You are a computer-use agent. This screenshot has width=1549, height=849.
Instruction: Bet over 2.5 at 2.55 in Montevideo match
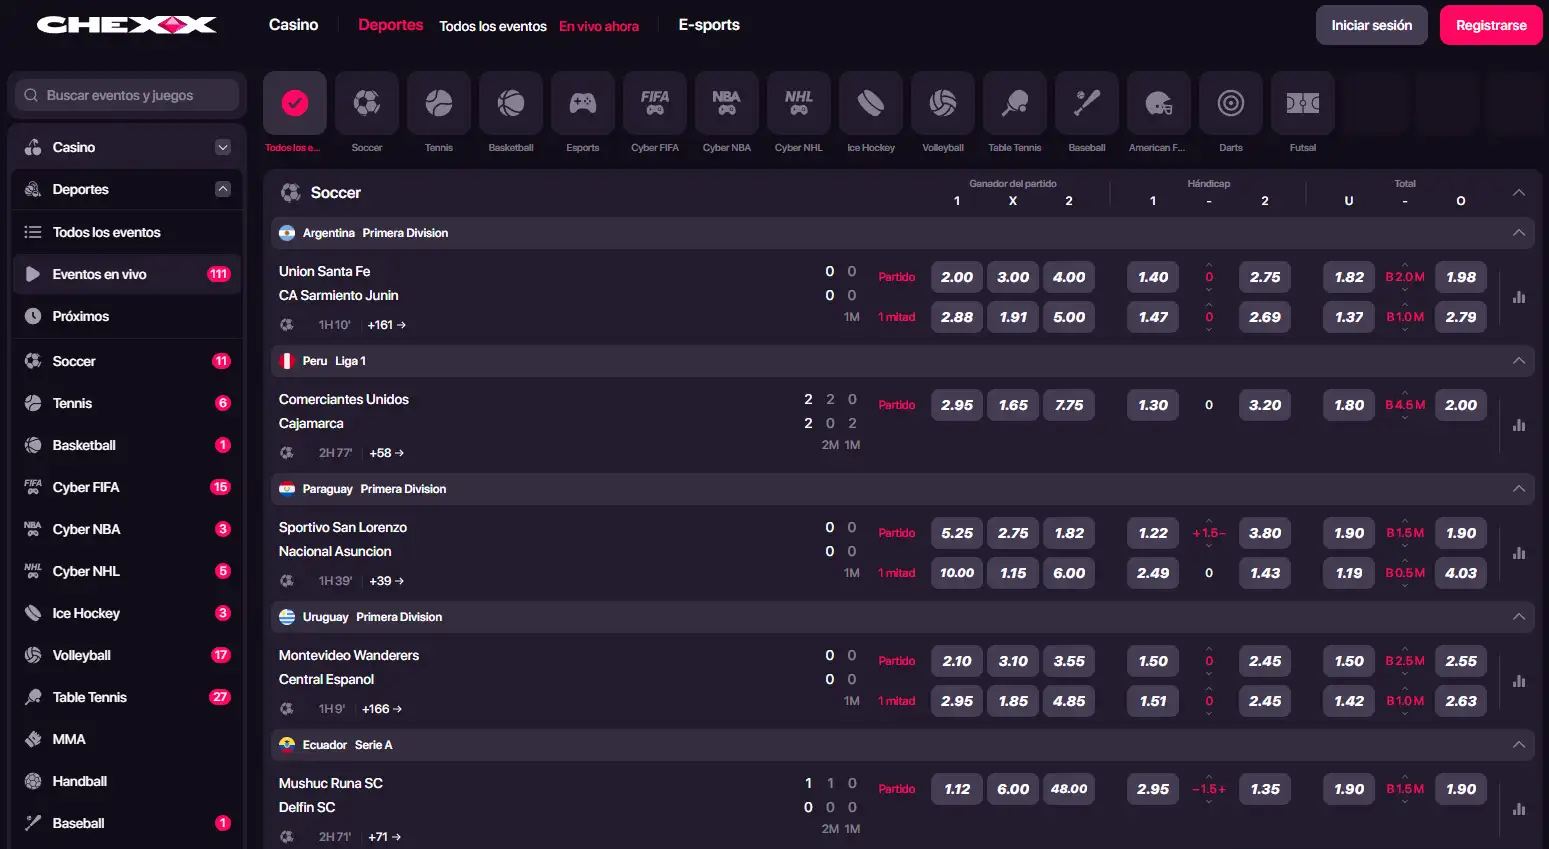[x=1461, y=661]
